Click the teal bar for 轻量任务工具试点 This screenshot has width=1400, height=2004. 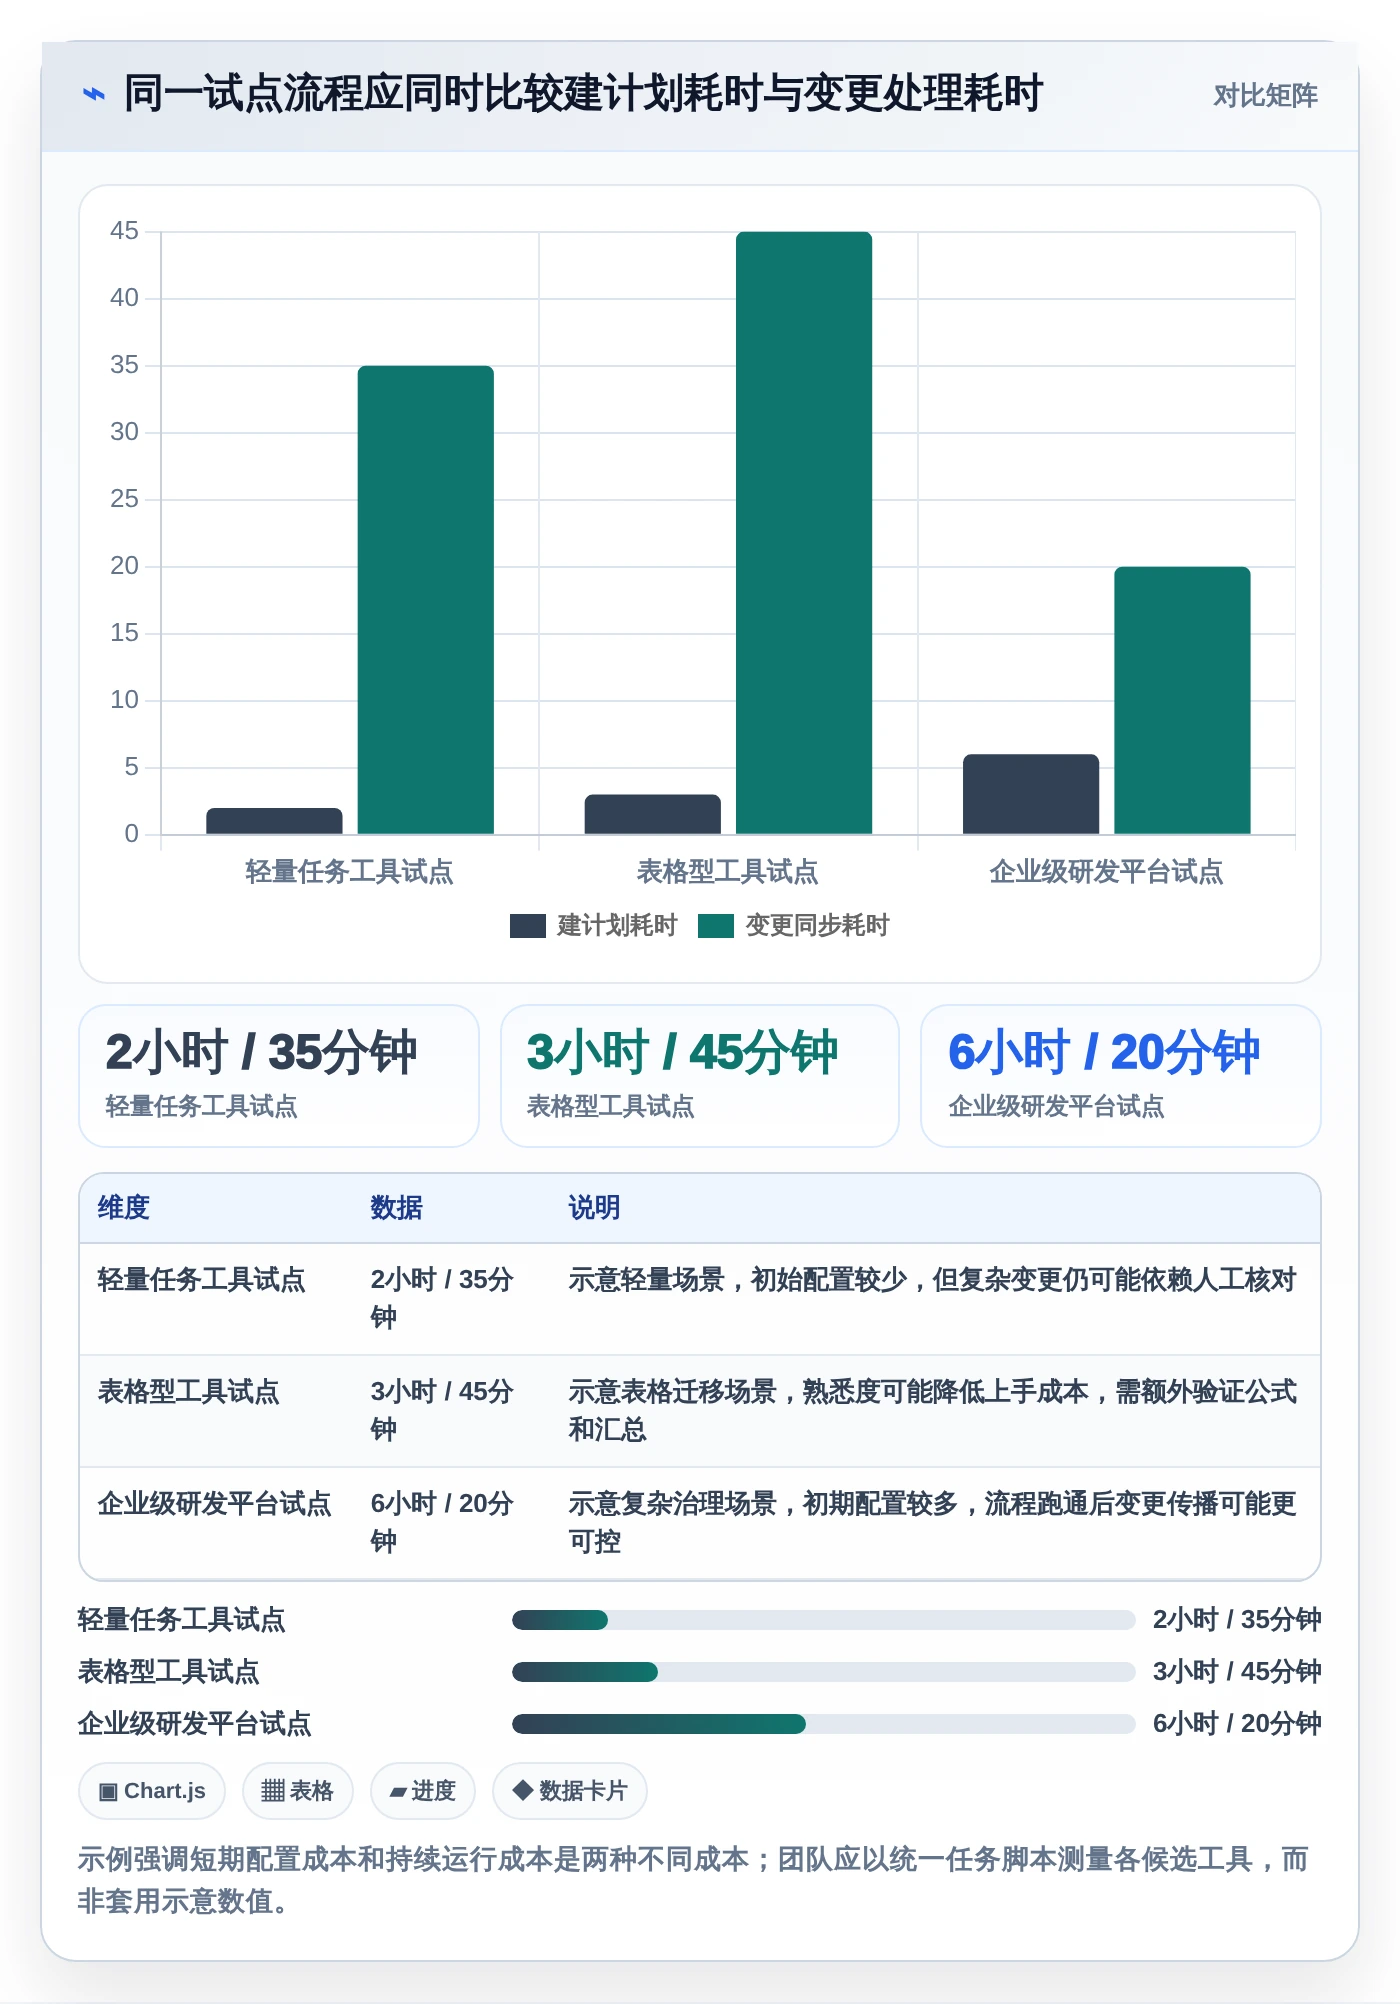point(426,600)
